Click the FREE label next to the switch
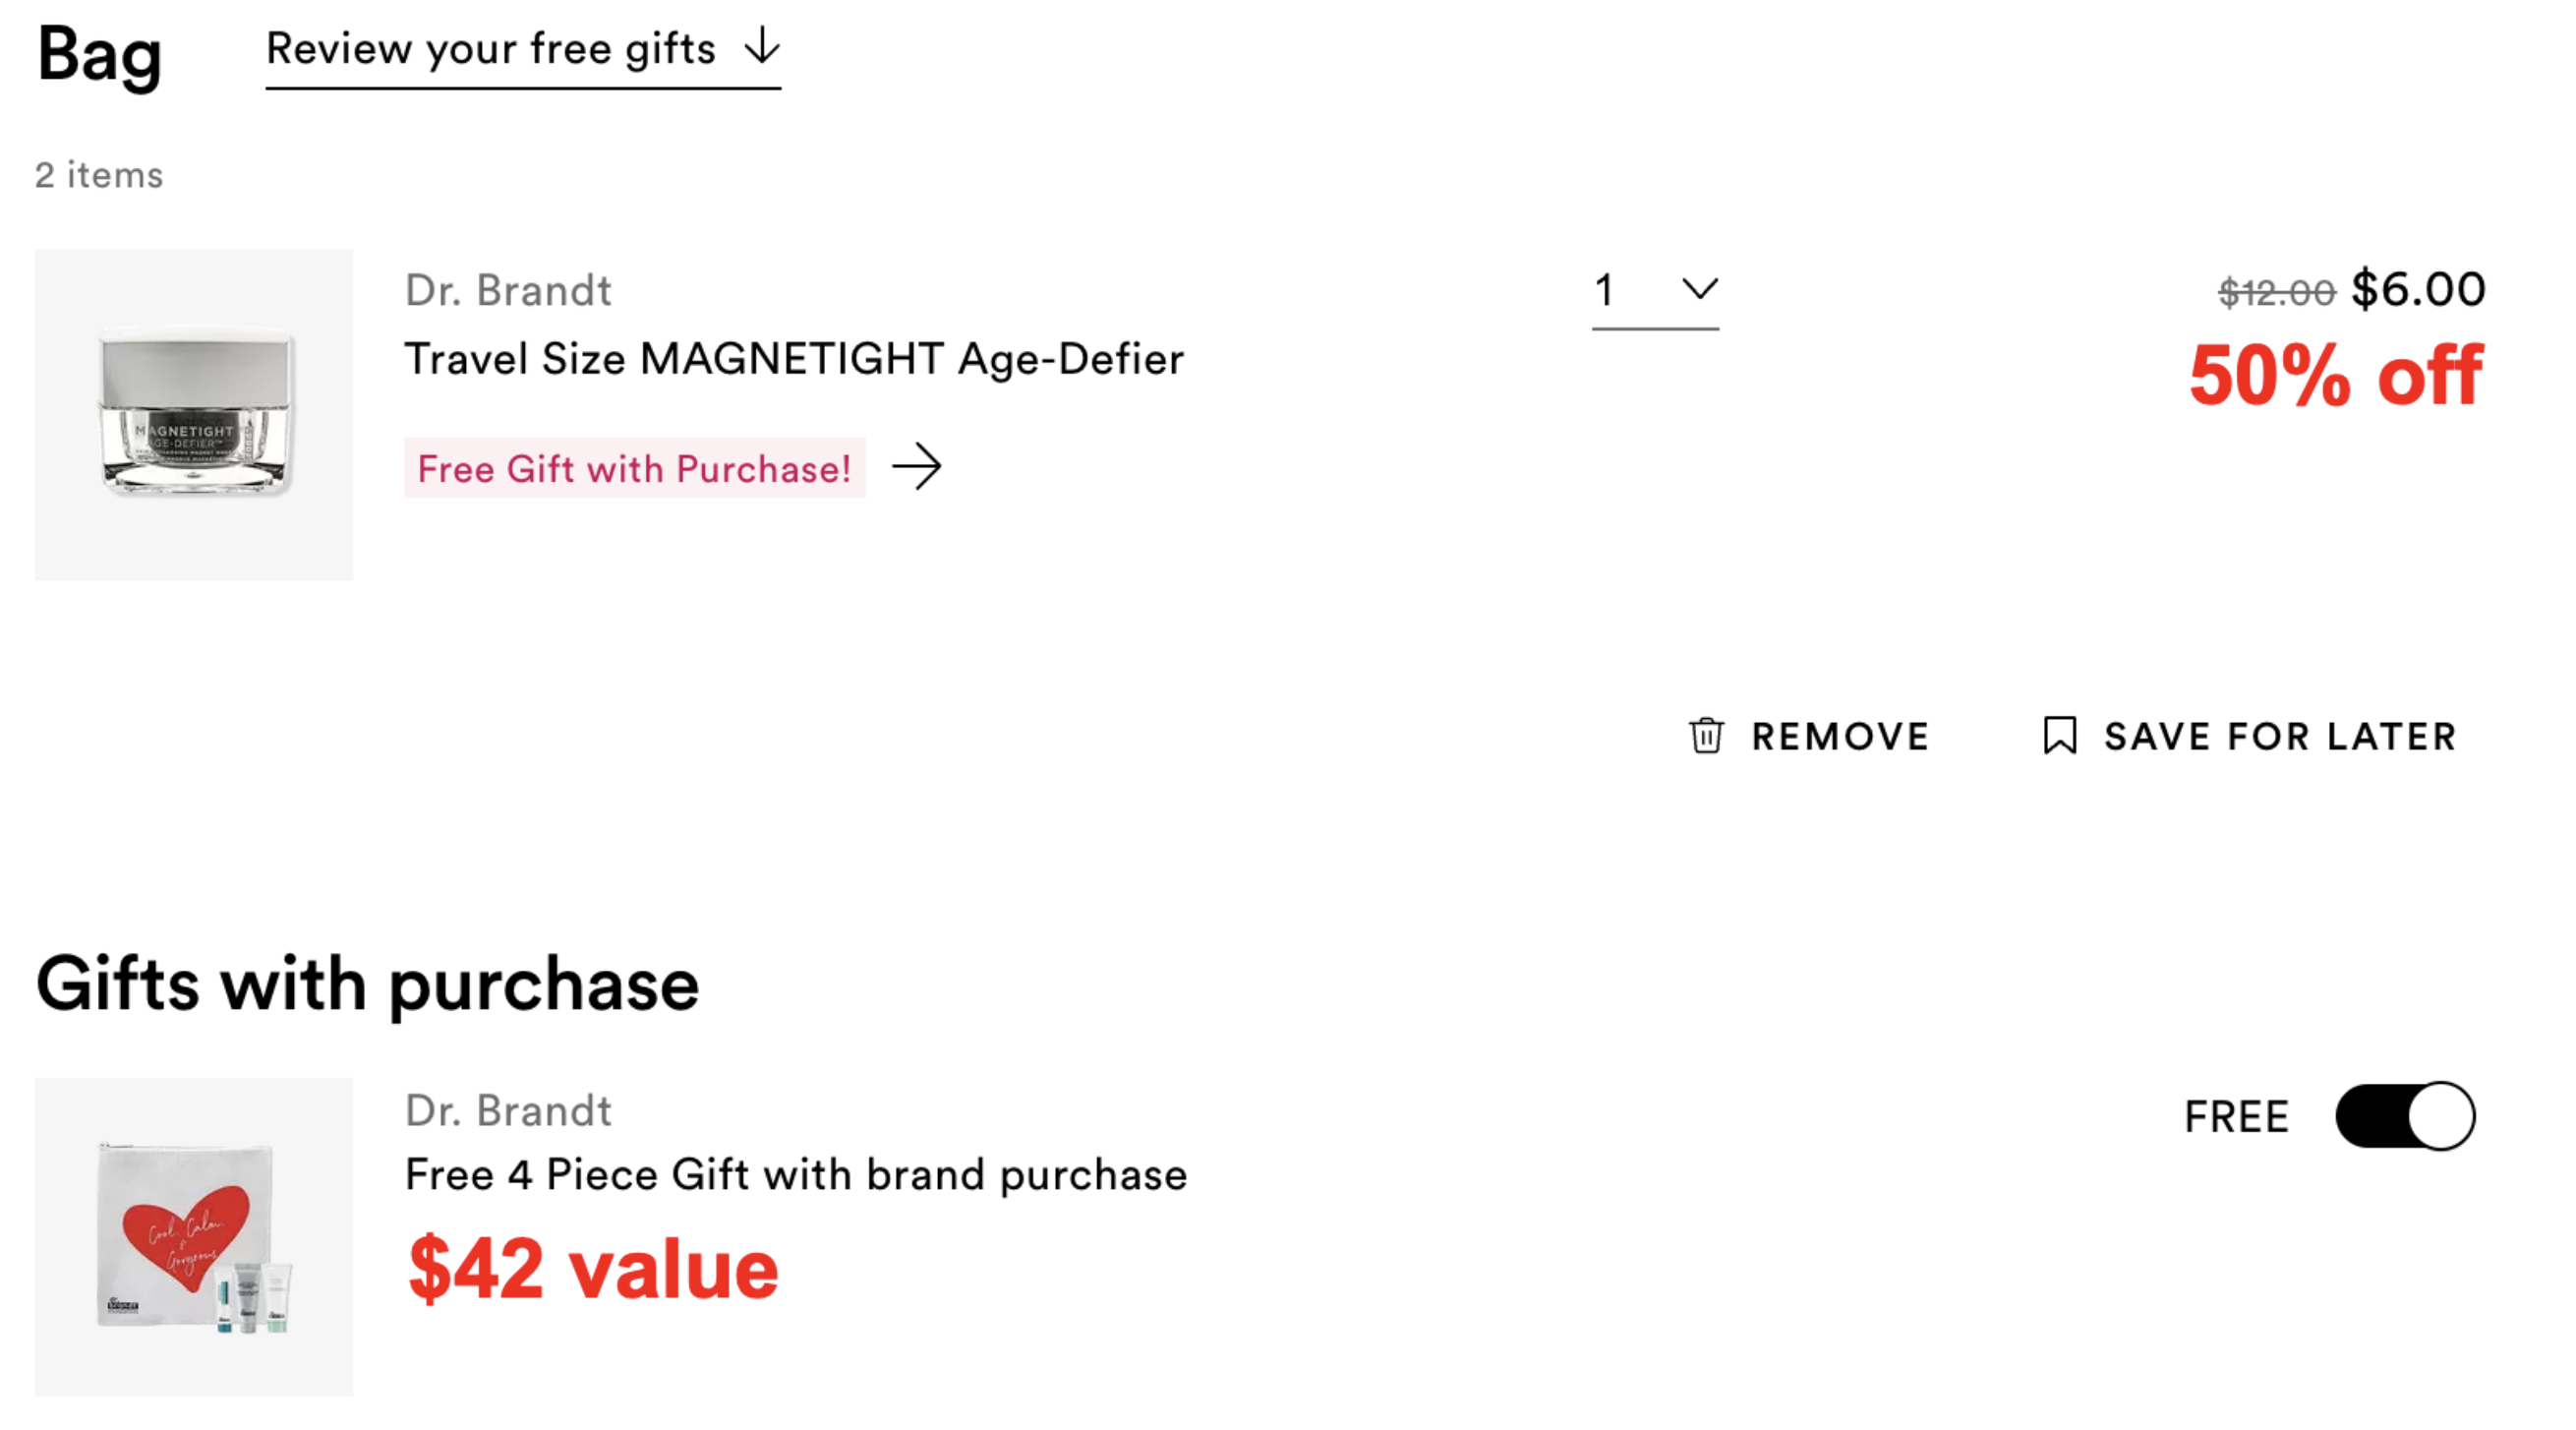 [x=2237, y=1117]
